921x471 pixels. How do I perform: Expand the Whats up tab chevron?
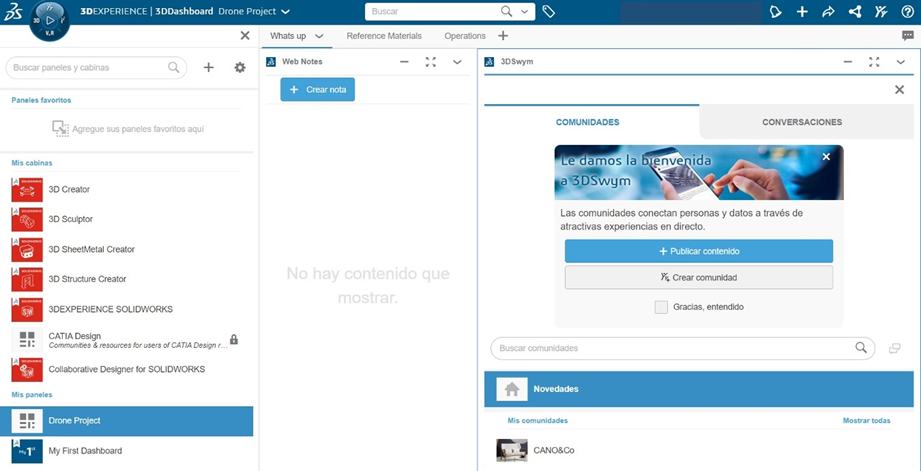319,36
